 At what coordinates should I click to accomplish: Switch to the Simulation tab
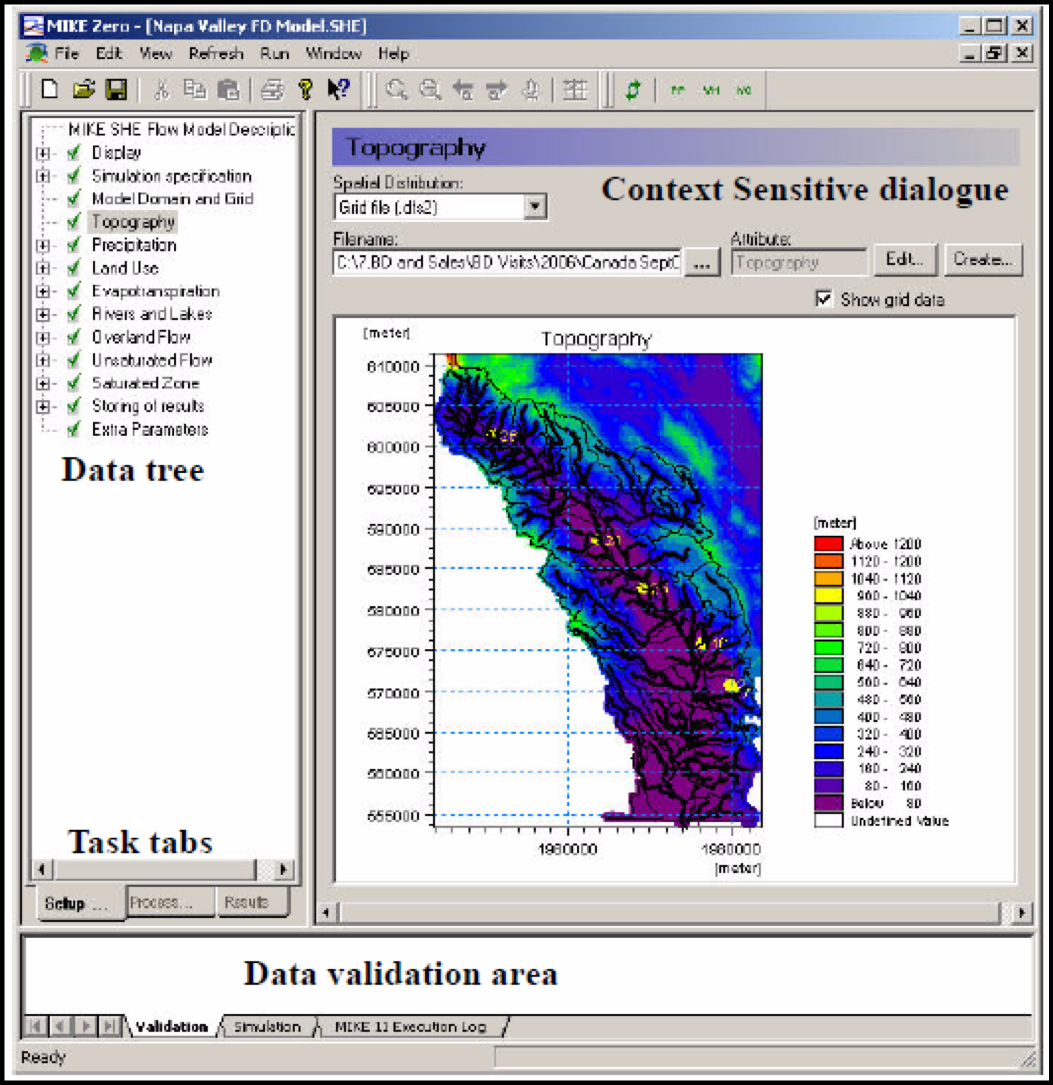(x=267, y=1026)
